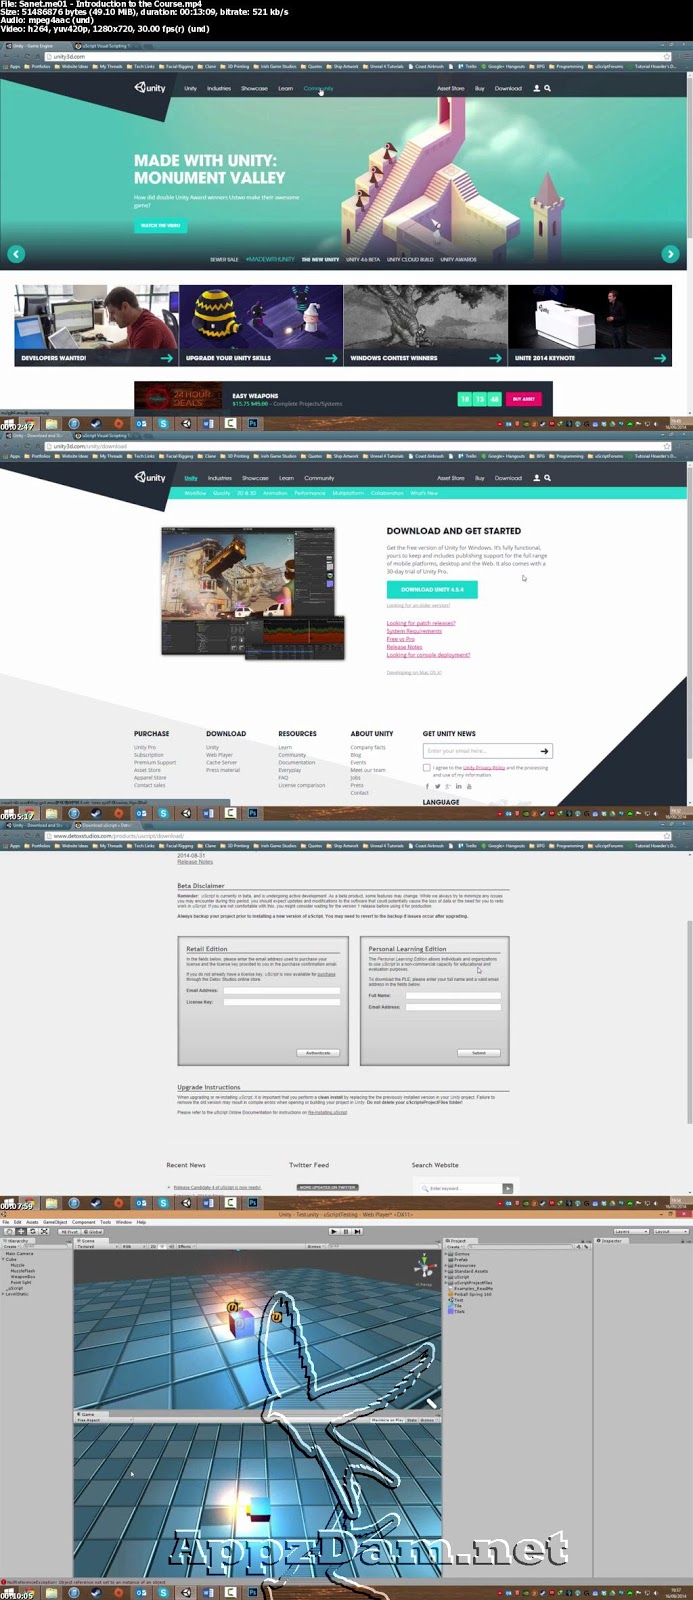Screen dimensions: 693x1600
Task: Follow the 'Looking for patch releases?' link
Action: pos(421,623)
